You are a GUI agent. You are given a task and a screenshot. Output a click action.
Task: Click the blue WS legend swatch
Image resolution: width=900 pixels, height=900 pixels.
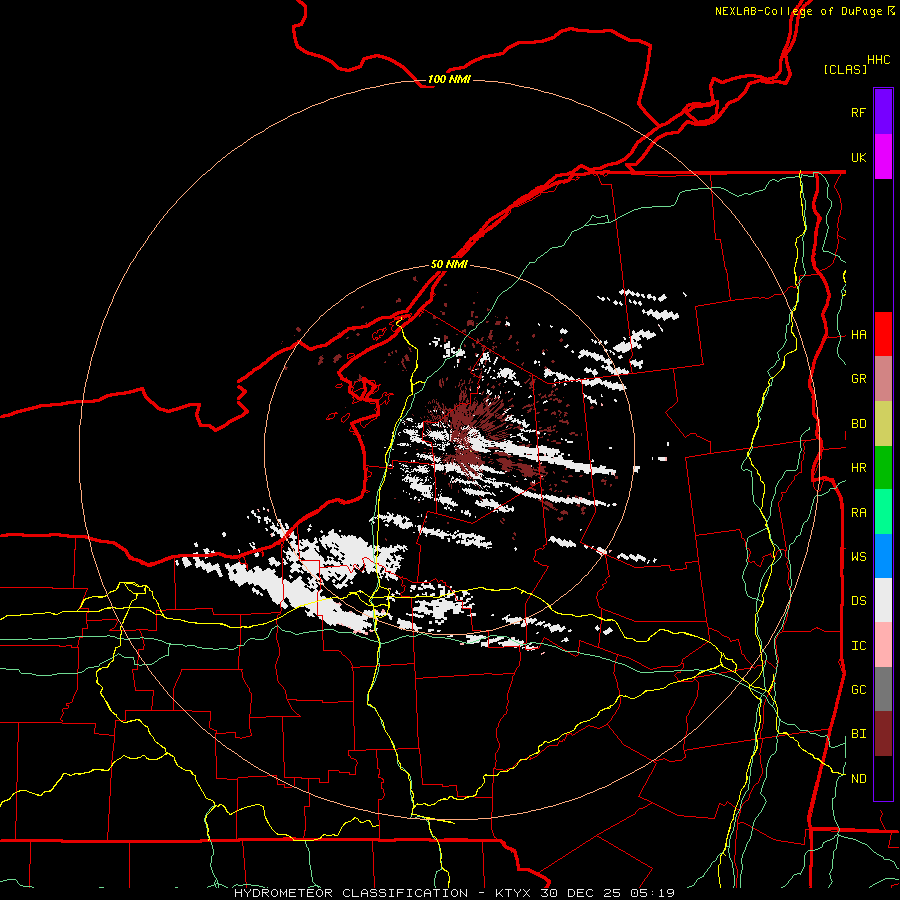883,556
